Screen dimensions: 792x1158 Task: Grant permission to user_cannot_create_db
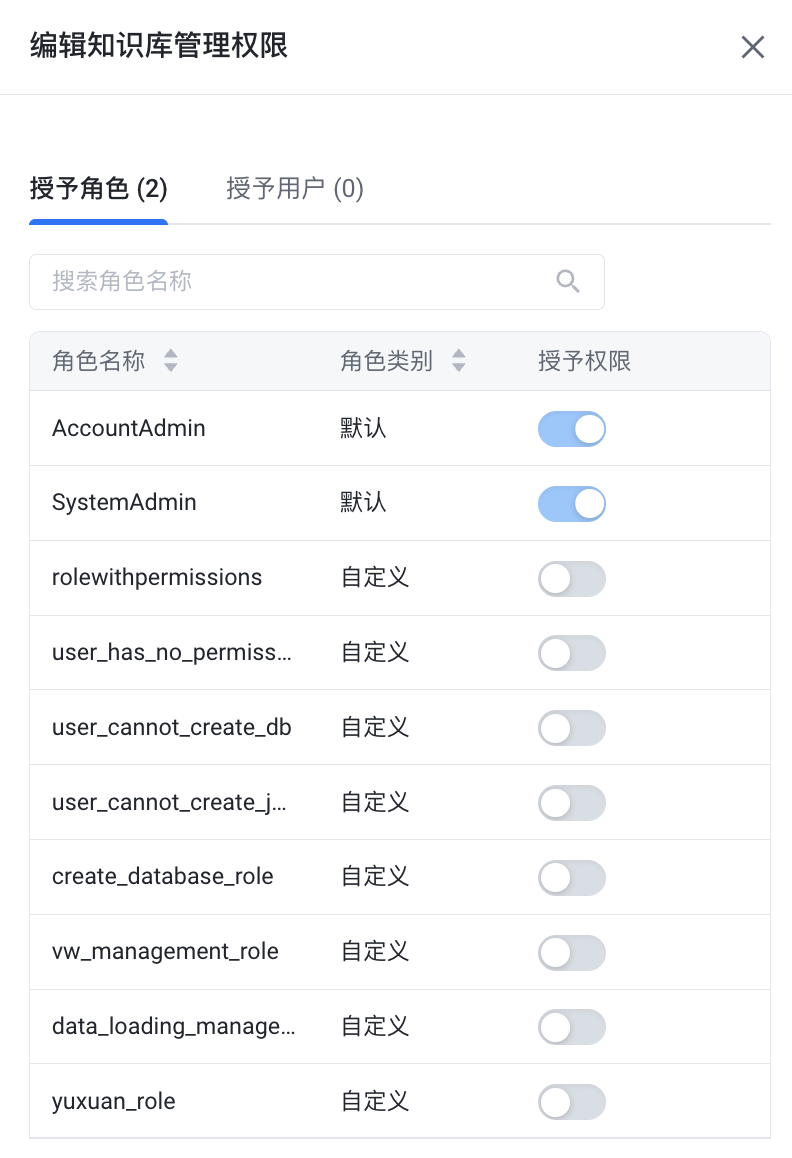572,728
